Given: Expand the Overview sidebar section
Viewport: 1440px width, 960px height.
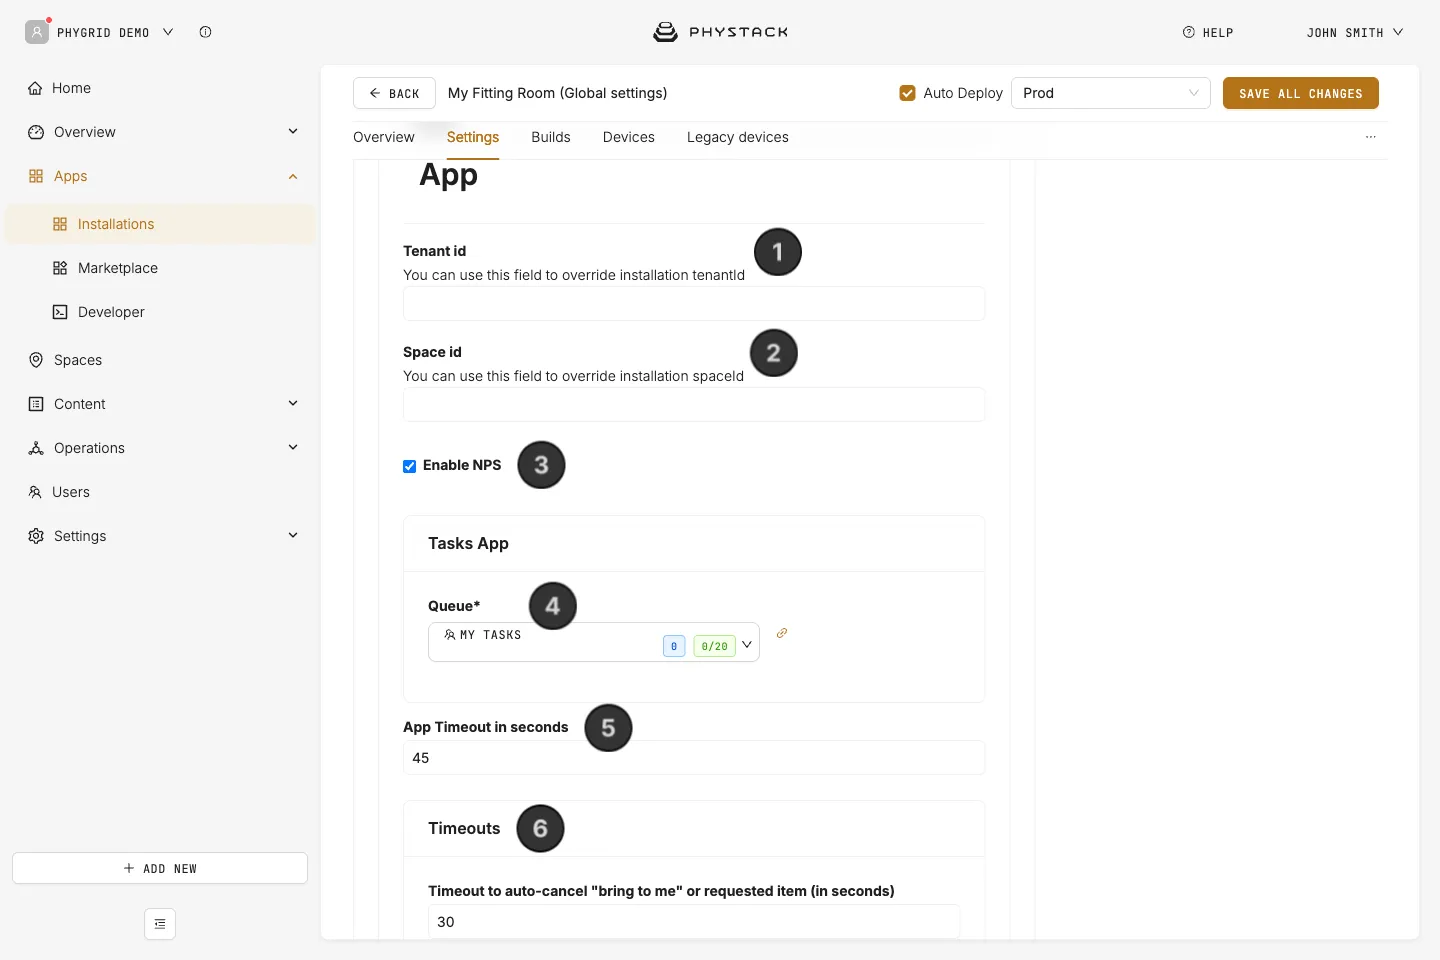Looking at the screenshot, I should (293, 131).
